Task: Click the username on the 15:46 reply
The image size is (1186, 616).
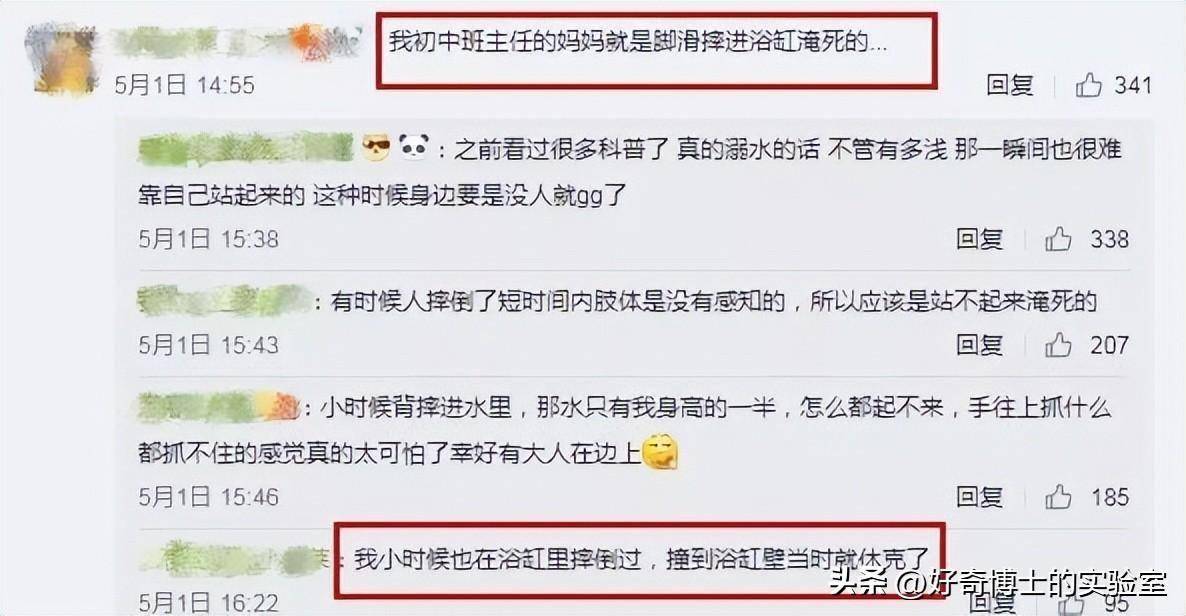Action: 218,408
